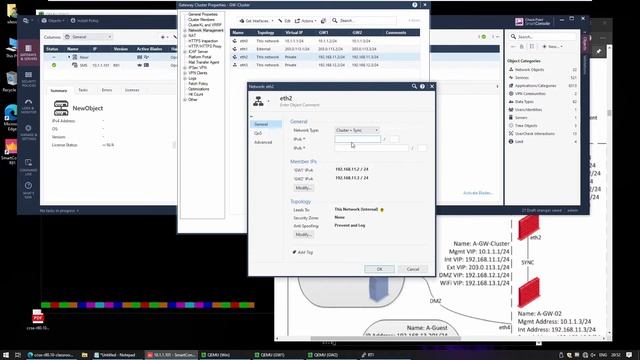Click the eth2 network object icon
The height and width of the screenshot is (360, 640).
click(x=258, y=101)
